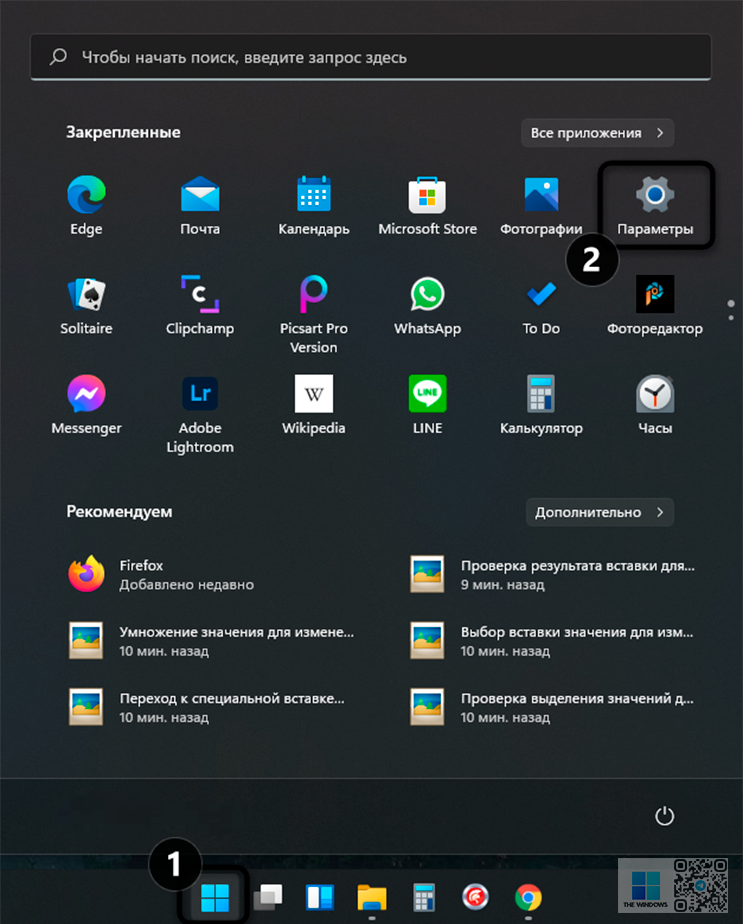Launch Adobe Lightroom
The image size is (743, 924).
(200, 414)
